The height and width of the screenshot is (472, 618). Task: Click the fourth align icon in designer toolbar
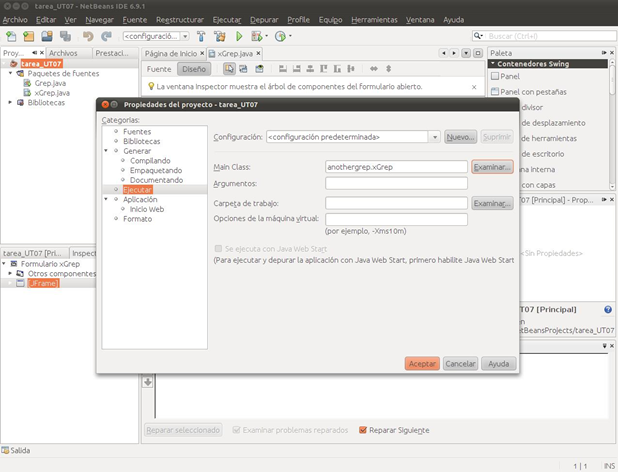tap(324, 69)
